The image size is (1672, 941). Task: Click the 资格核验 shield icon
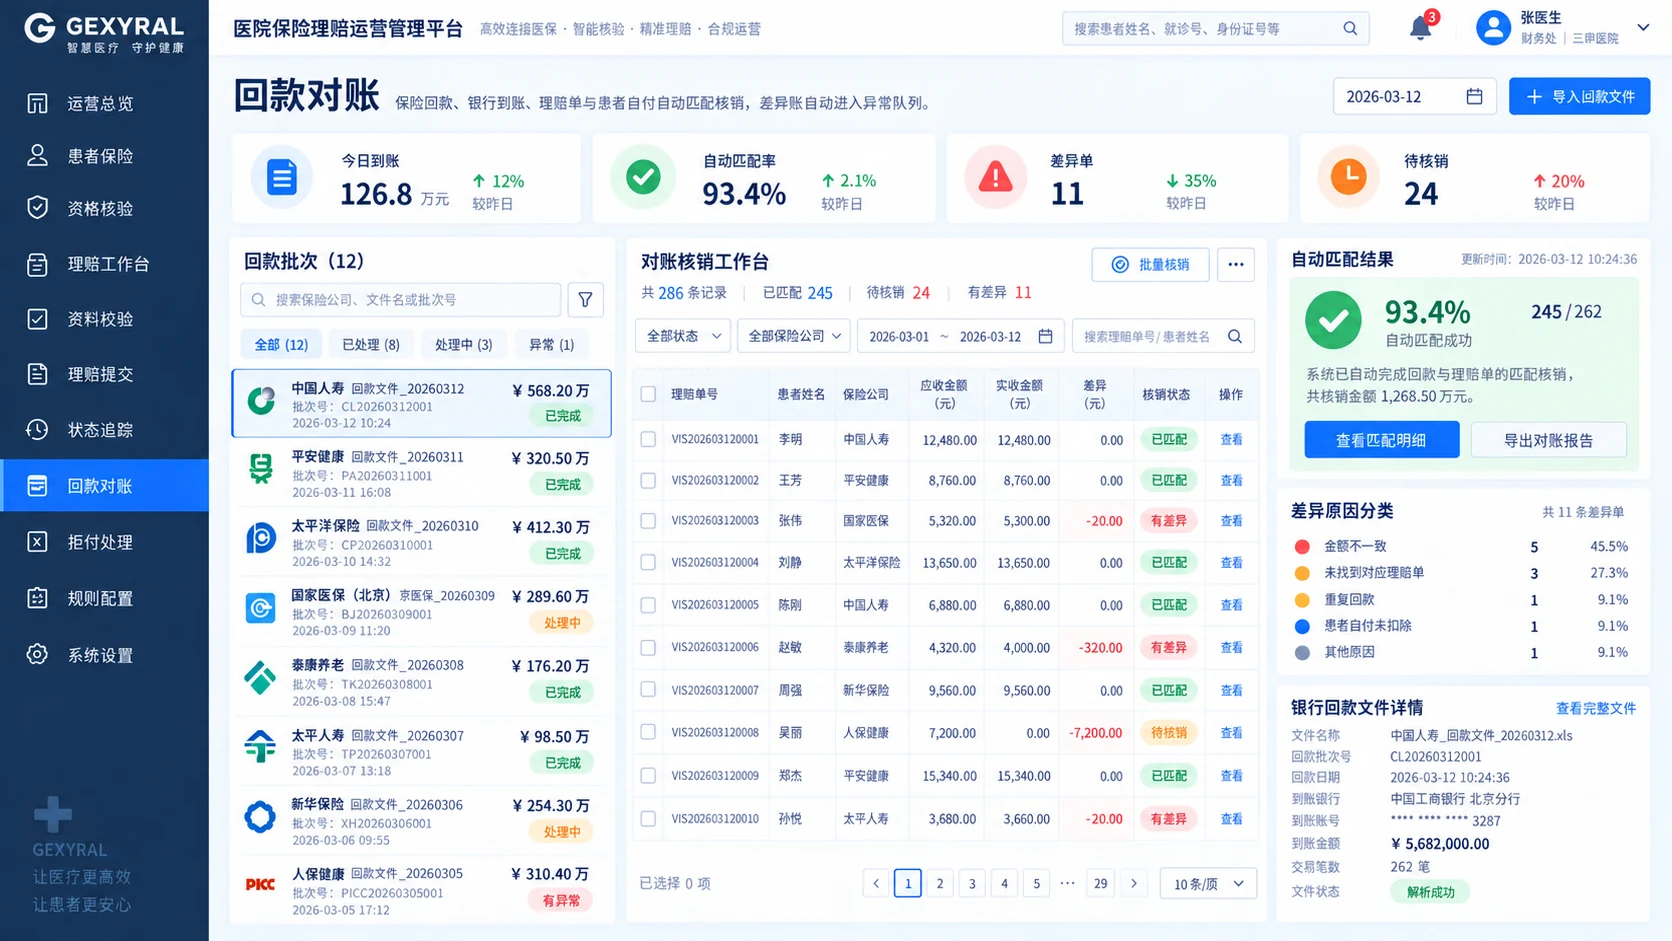pyautogui.click(x=37, y=208)
